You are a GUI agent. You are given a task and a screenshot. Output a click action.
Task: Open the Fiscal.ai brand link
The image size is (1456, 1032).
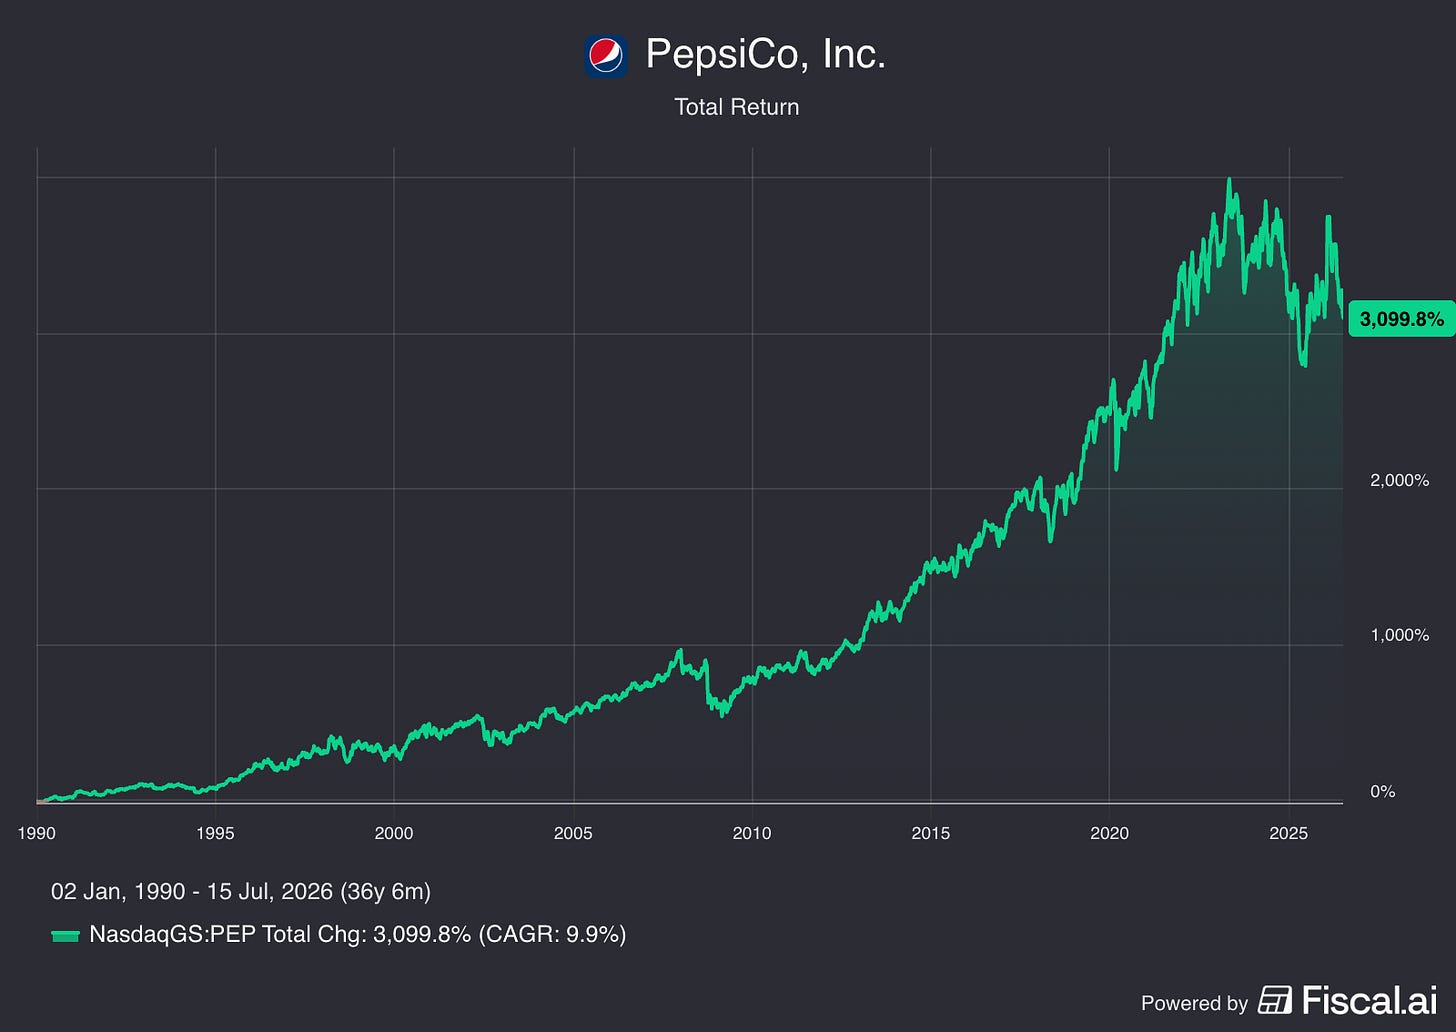coord(1369,1000)
